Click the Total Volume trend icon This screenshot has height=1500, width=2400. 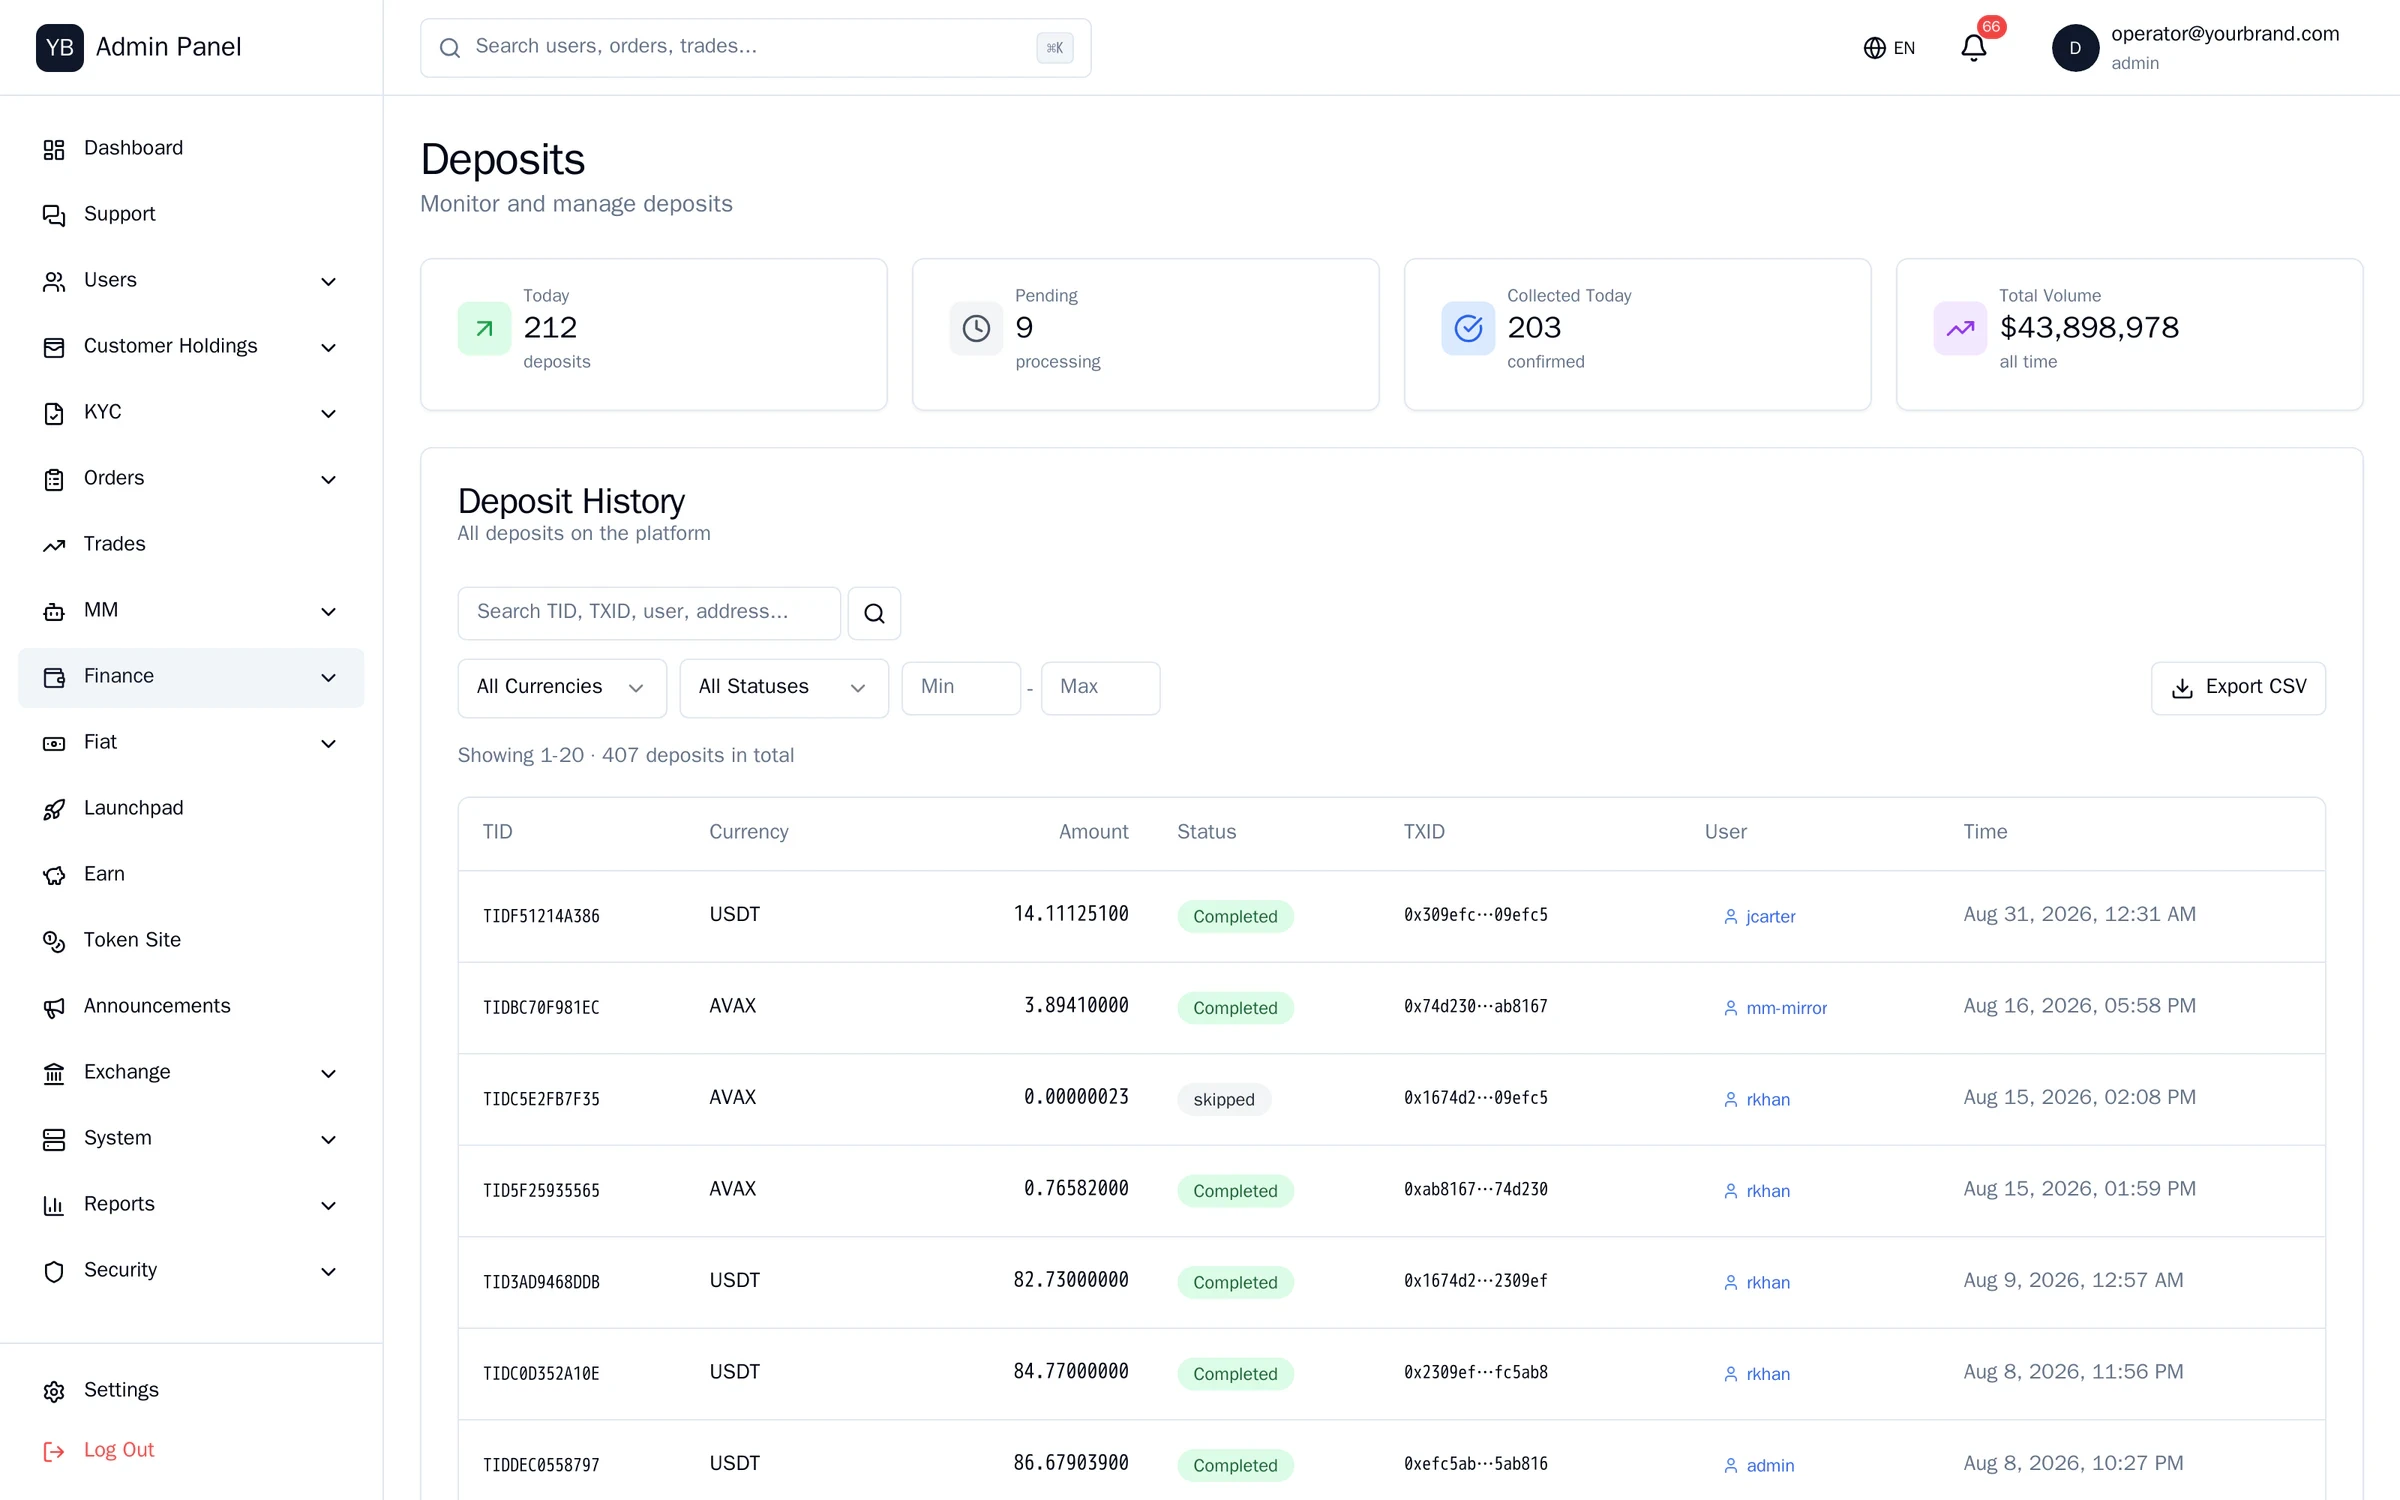(x=1960, y=328)
